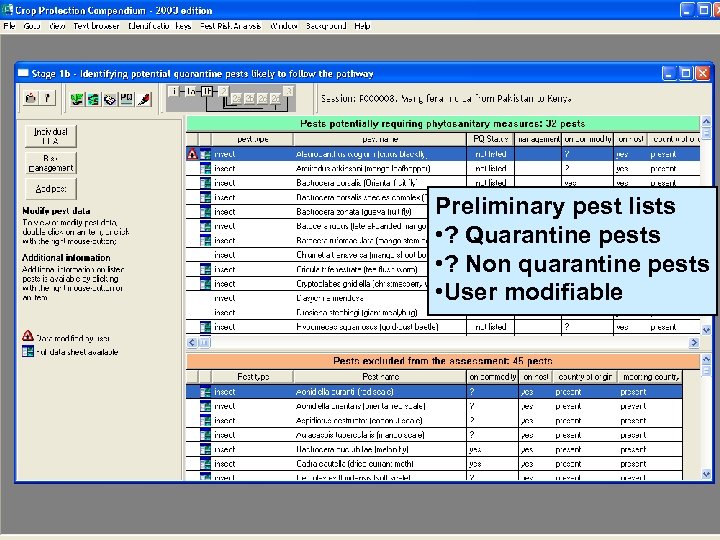
Task: Open data sheet icon for Cadra cautella row
Action: 205,464
